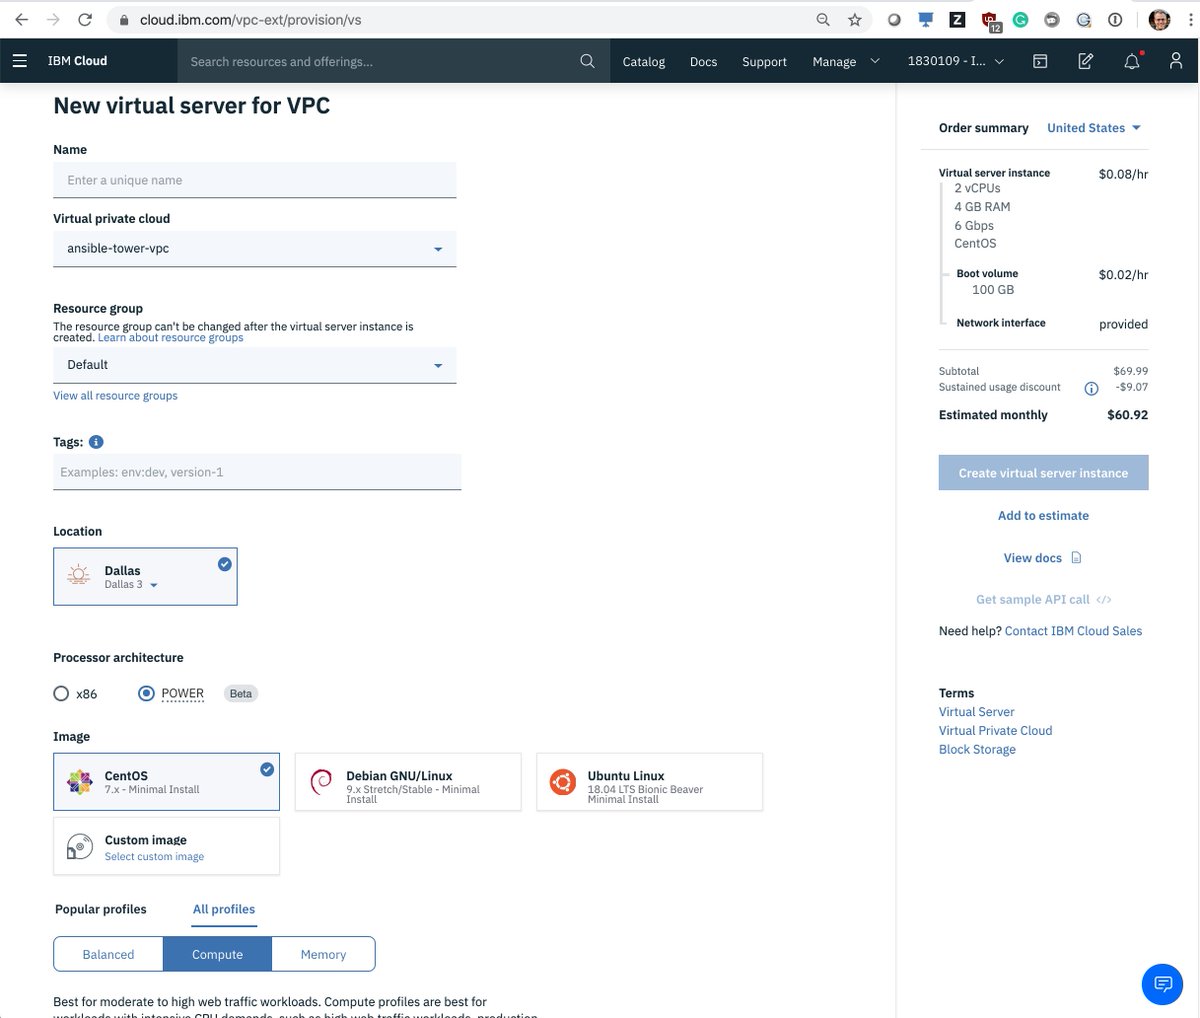Open the user profile icon
The image size is (1200, 1018).
click(x=1176, y=61)
